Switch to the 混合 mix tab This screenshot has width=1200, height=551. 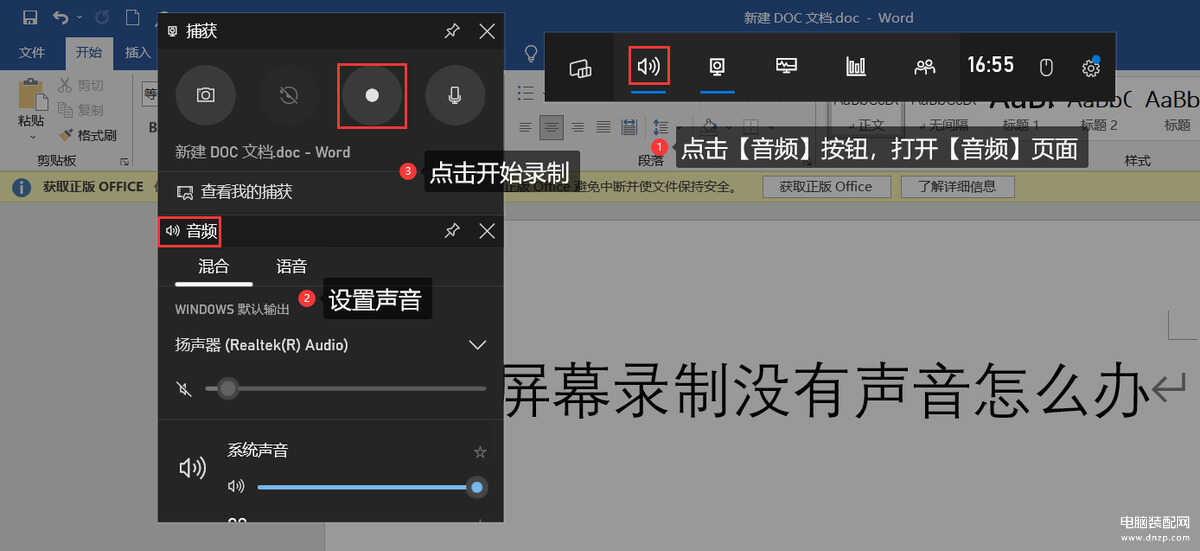[213, 267]
